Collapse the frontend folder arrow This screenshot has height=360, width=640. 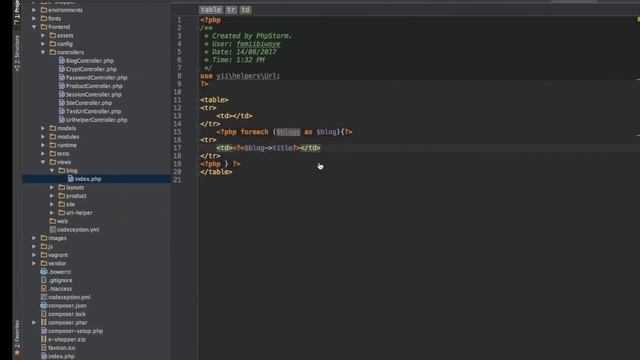click(x=34, y=27)
